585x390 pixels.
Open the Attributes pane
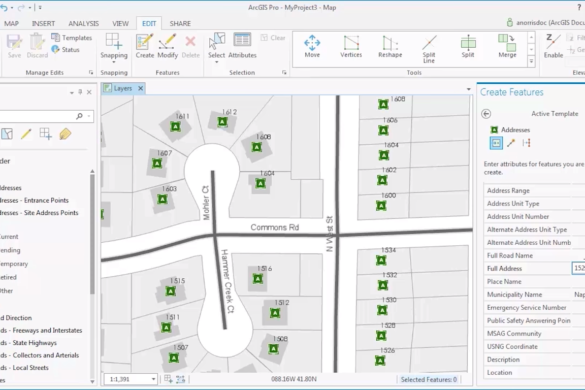(x=242, y=46)
